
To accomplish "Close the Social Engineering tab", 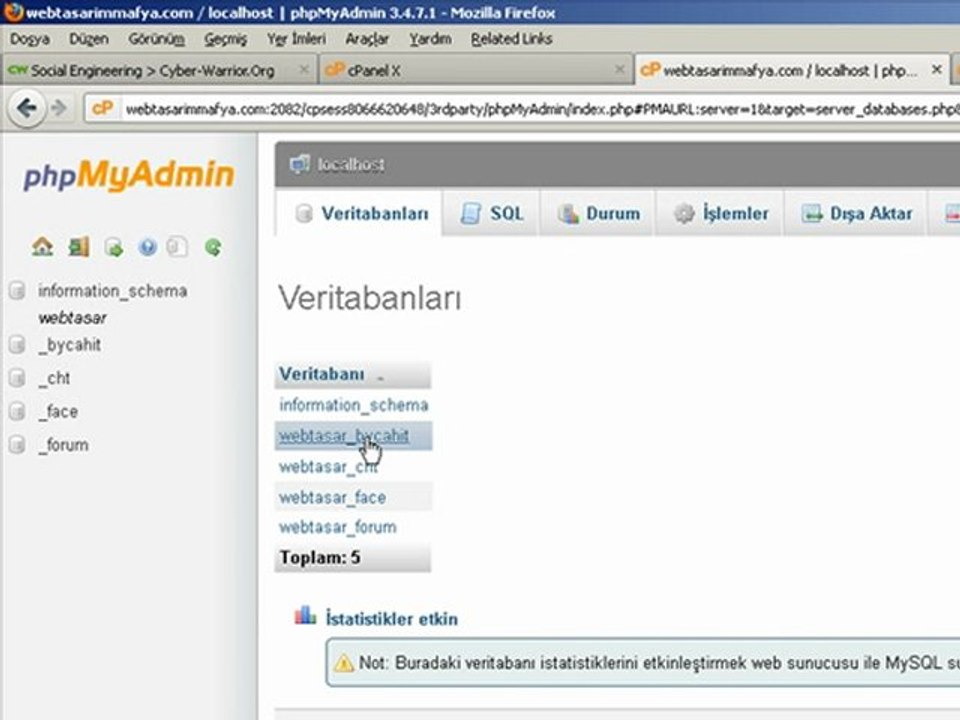I will point(304,70).
